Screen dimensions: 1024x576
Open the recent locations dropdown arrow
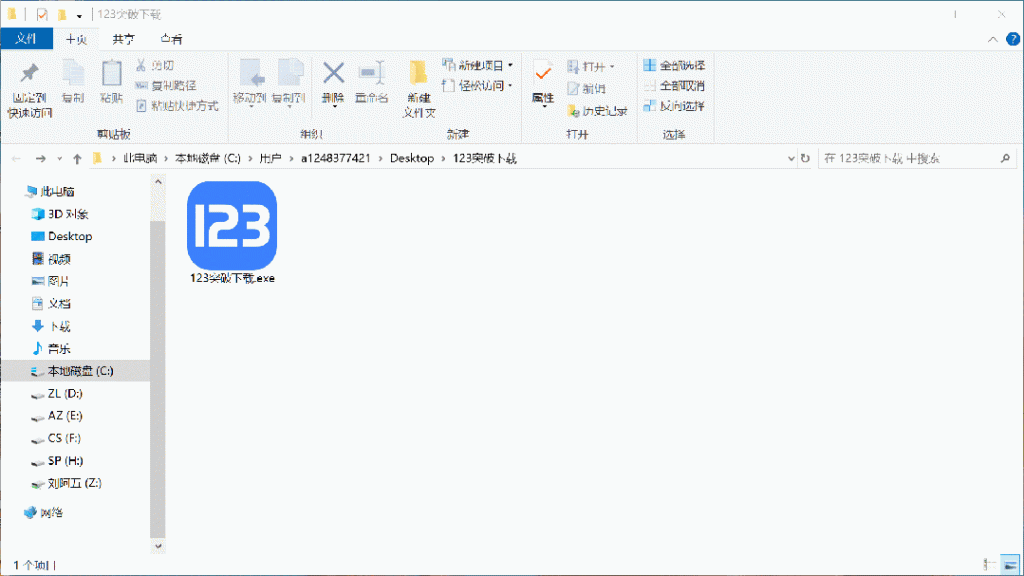pyautogui.click(x=59, y=159)
